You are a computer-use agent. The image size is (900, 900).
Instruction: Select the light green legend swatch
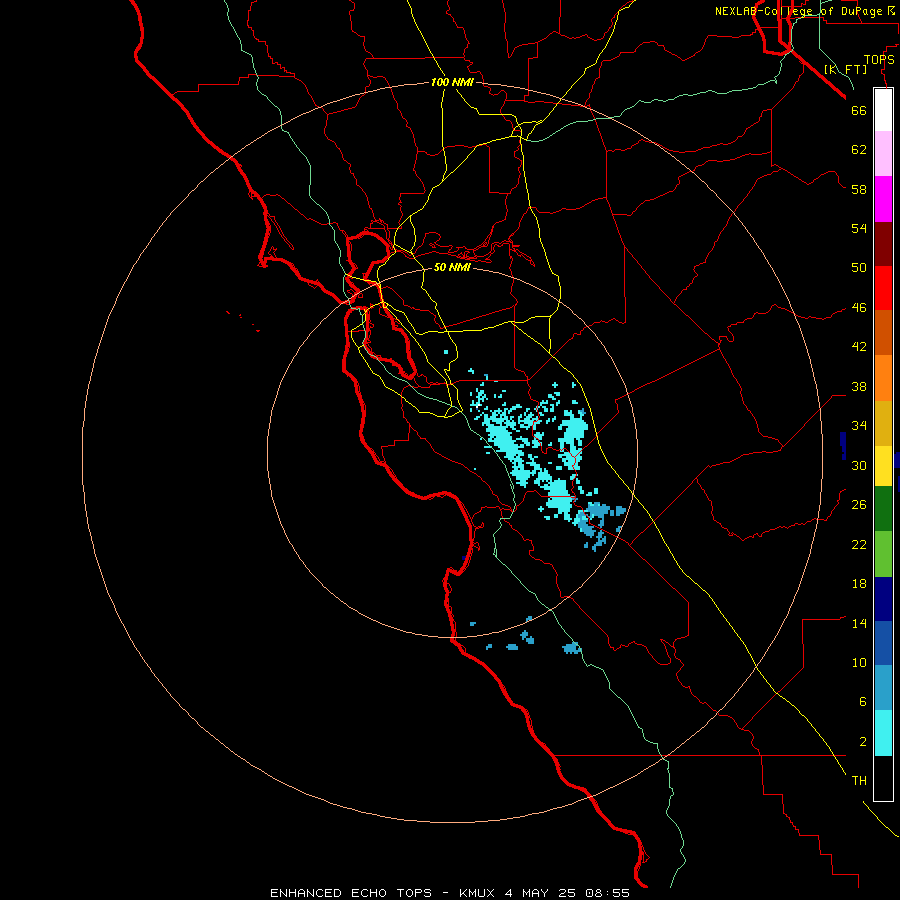point(883,554)
